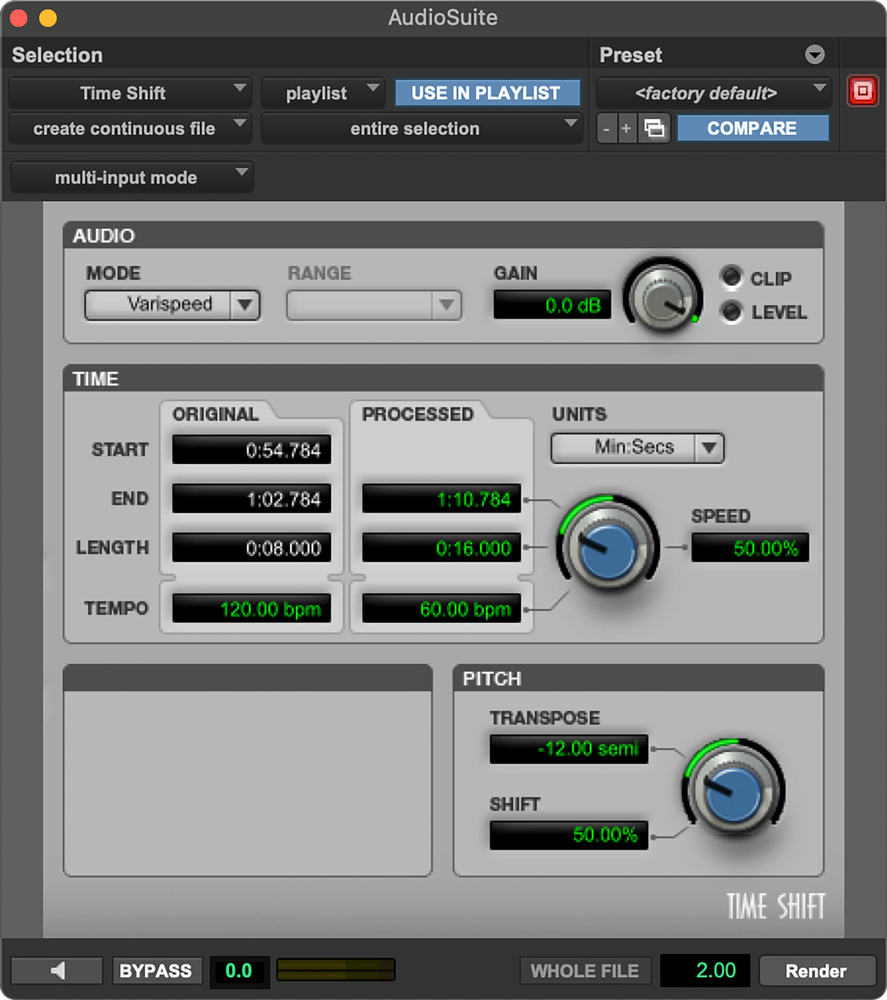
Task: Open the Varispeed MODE dropdown
Action: [x=172, y=305]
